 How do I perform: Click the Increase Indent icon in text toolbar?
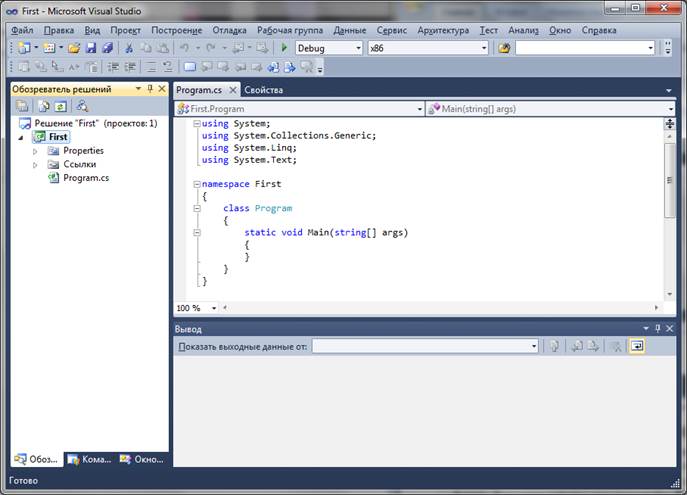click(130, 67)
